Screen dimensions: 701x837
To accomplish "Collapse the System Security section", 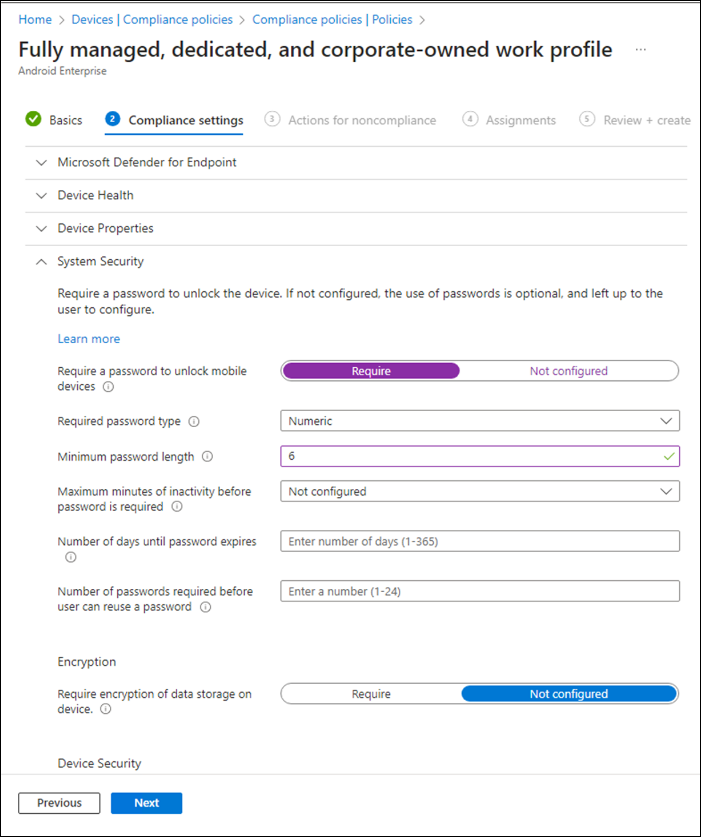I will click(x=100, y=261).
